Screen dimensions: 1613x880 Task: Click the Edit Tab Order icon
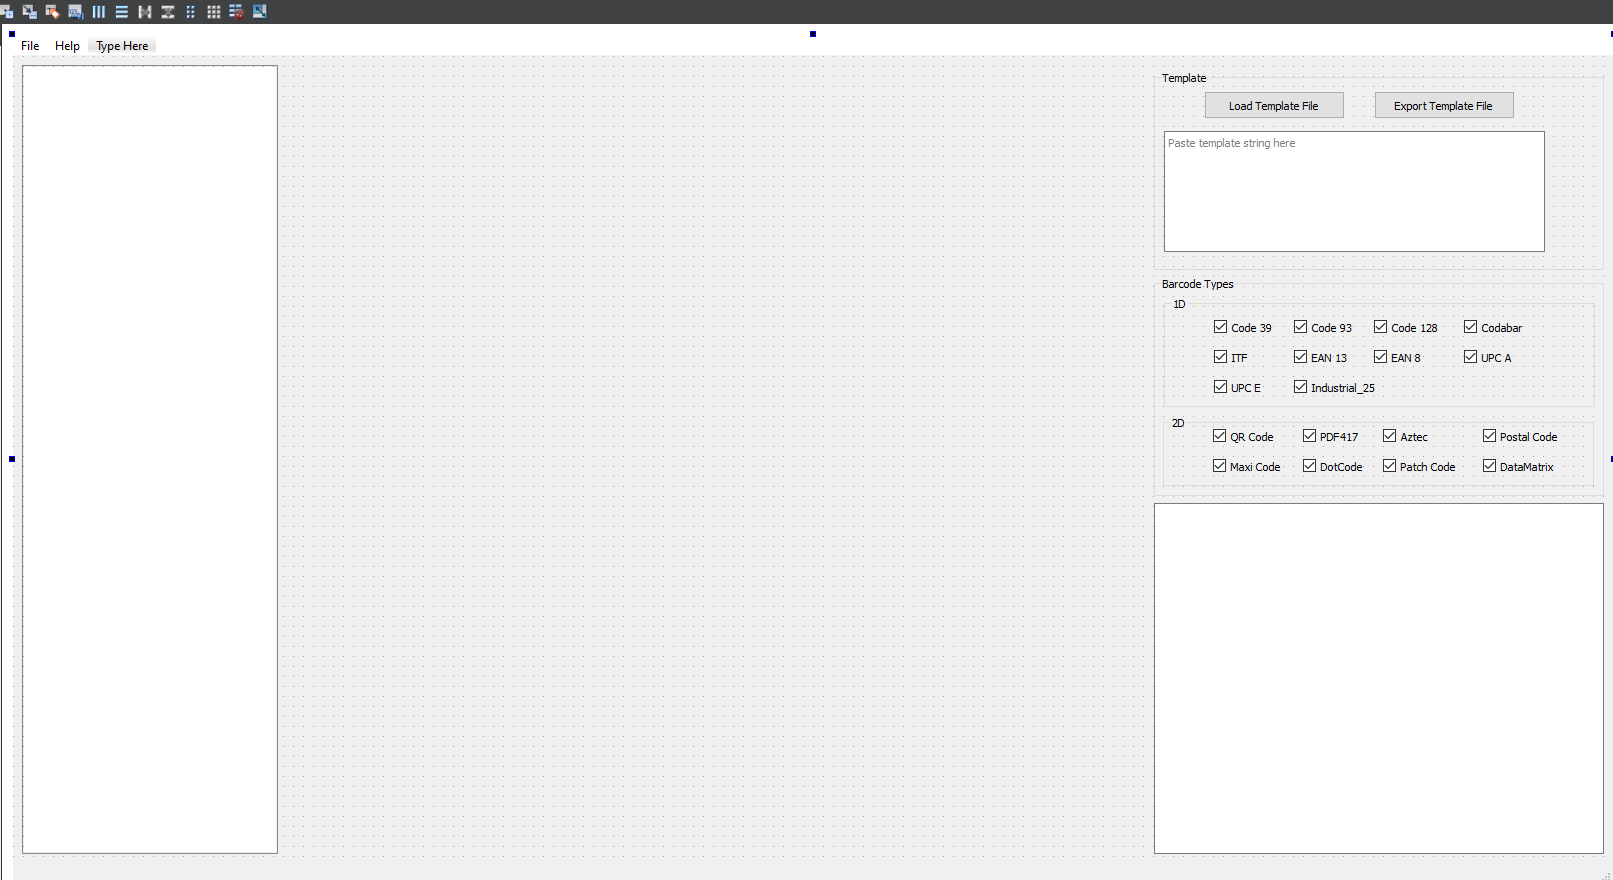pyautogui.click(x=75, y=12)
